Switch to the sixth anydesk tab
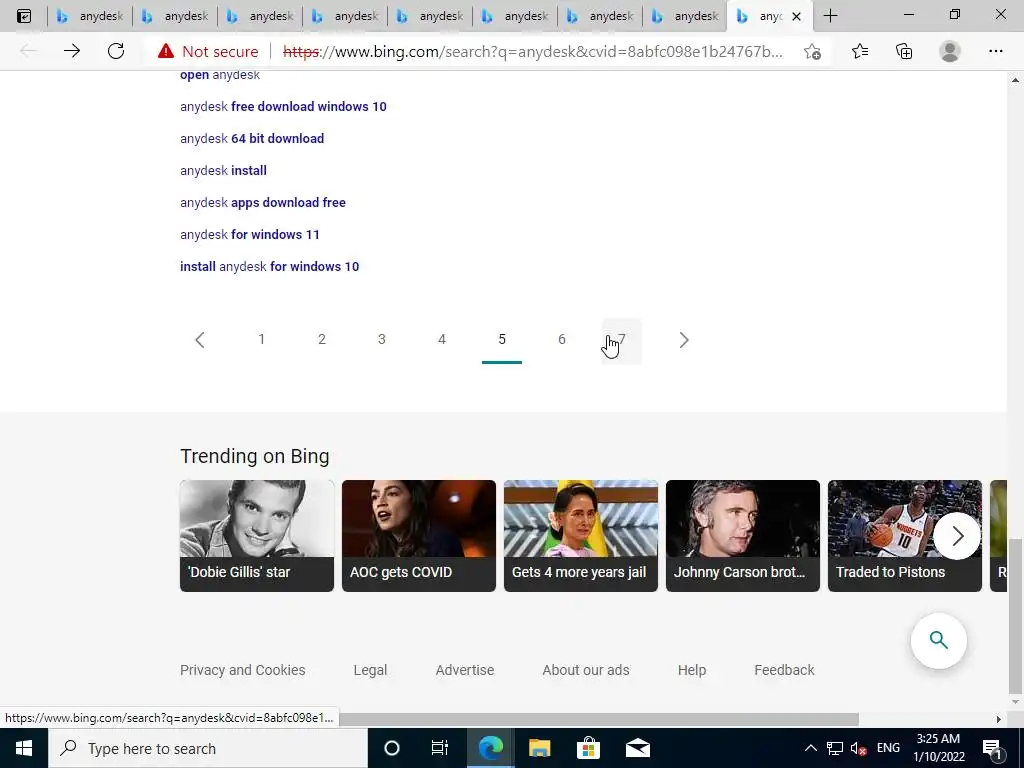The width and height of the screenshot is (1024, 768). tap(514, 16)
